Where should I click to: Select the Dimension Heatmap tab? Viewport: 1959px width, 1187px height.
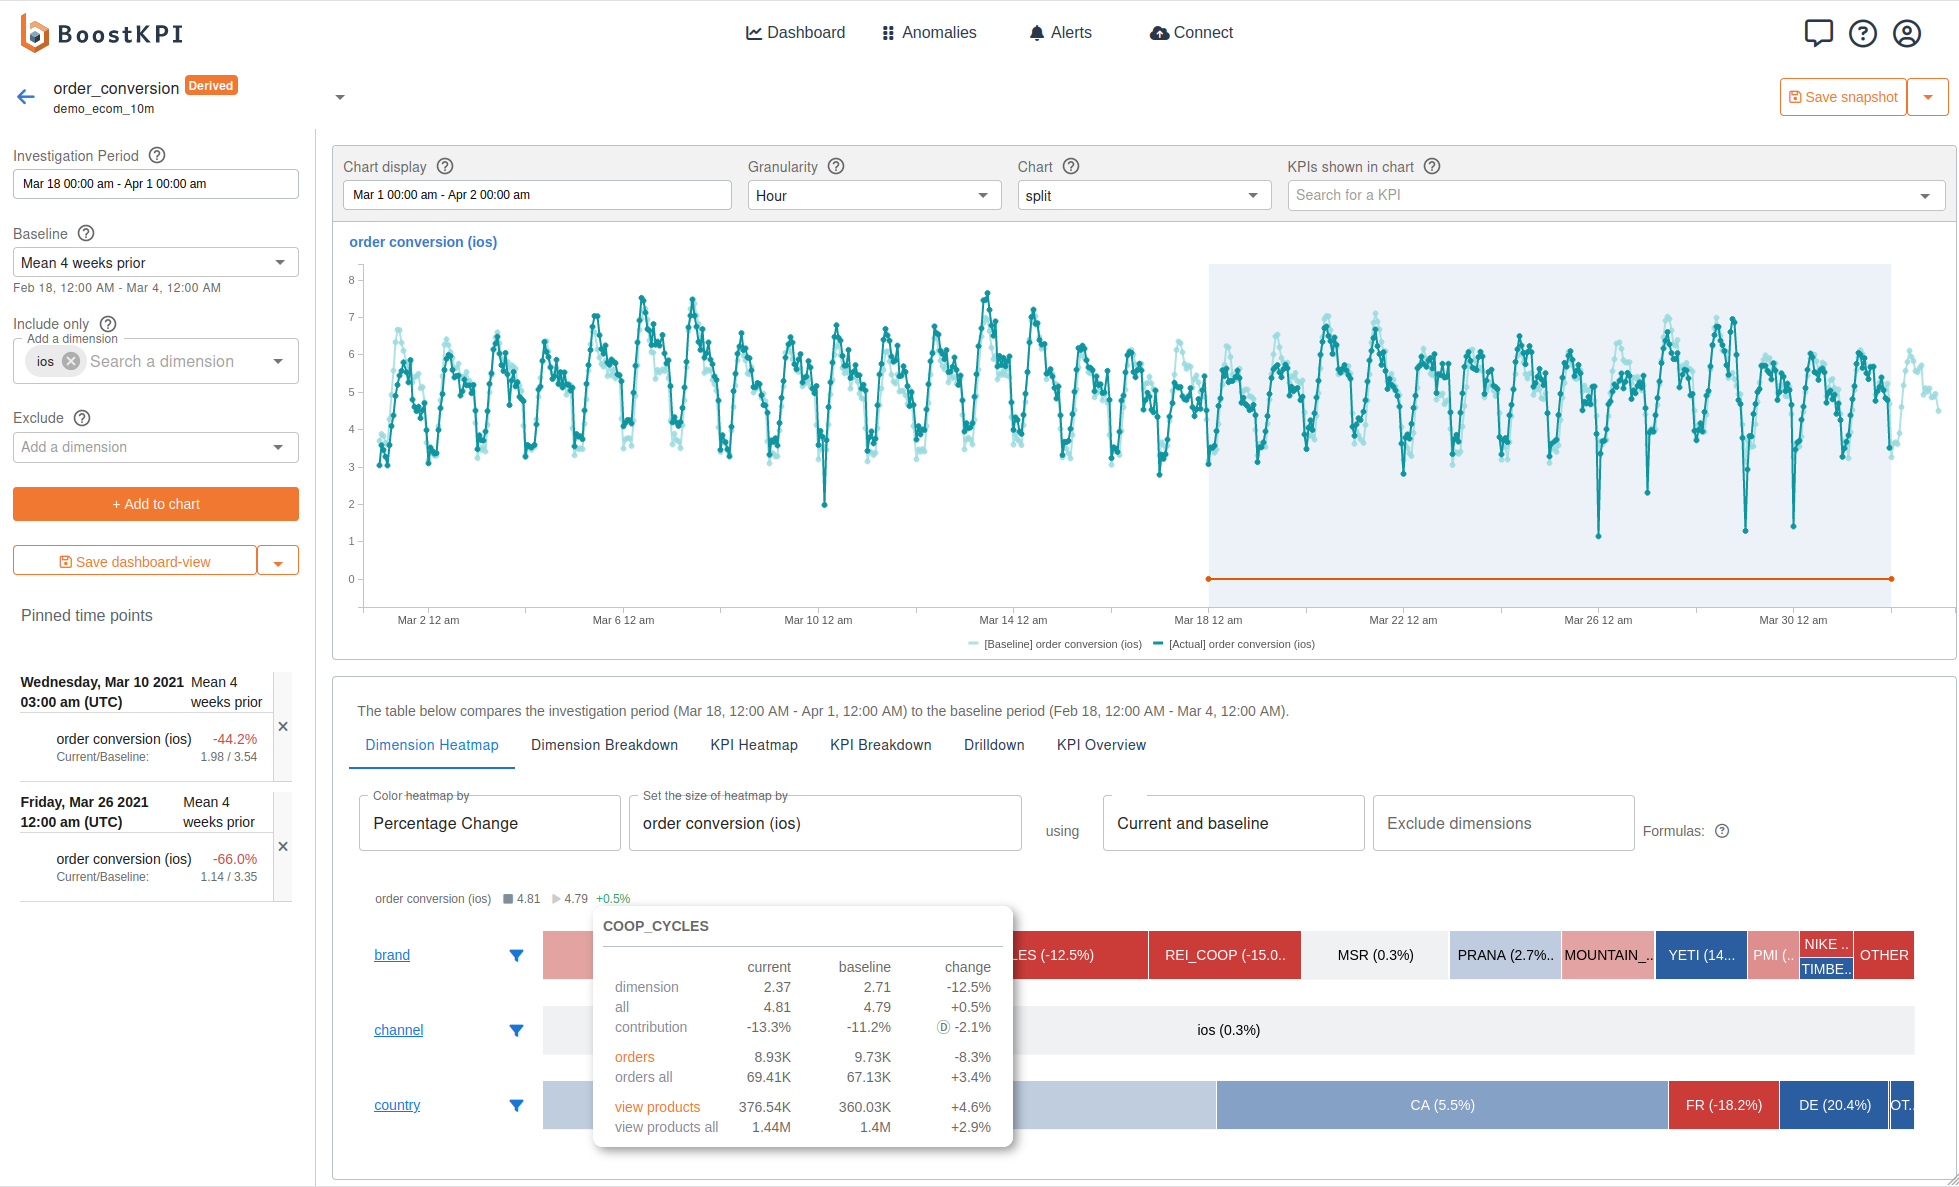pyautogui.click(x=432, y=745)
